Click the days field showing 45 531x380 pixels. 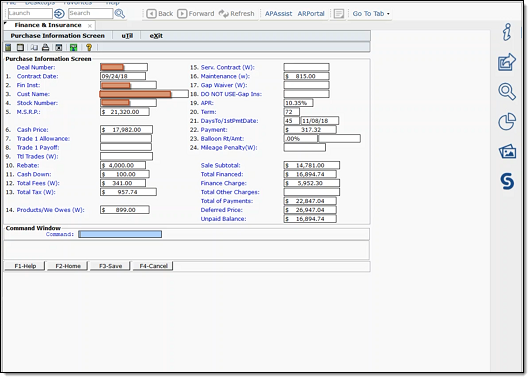point(292,121)
